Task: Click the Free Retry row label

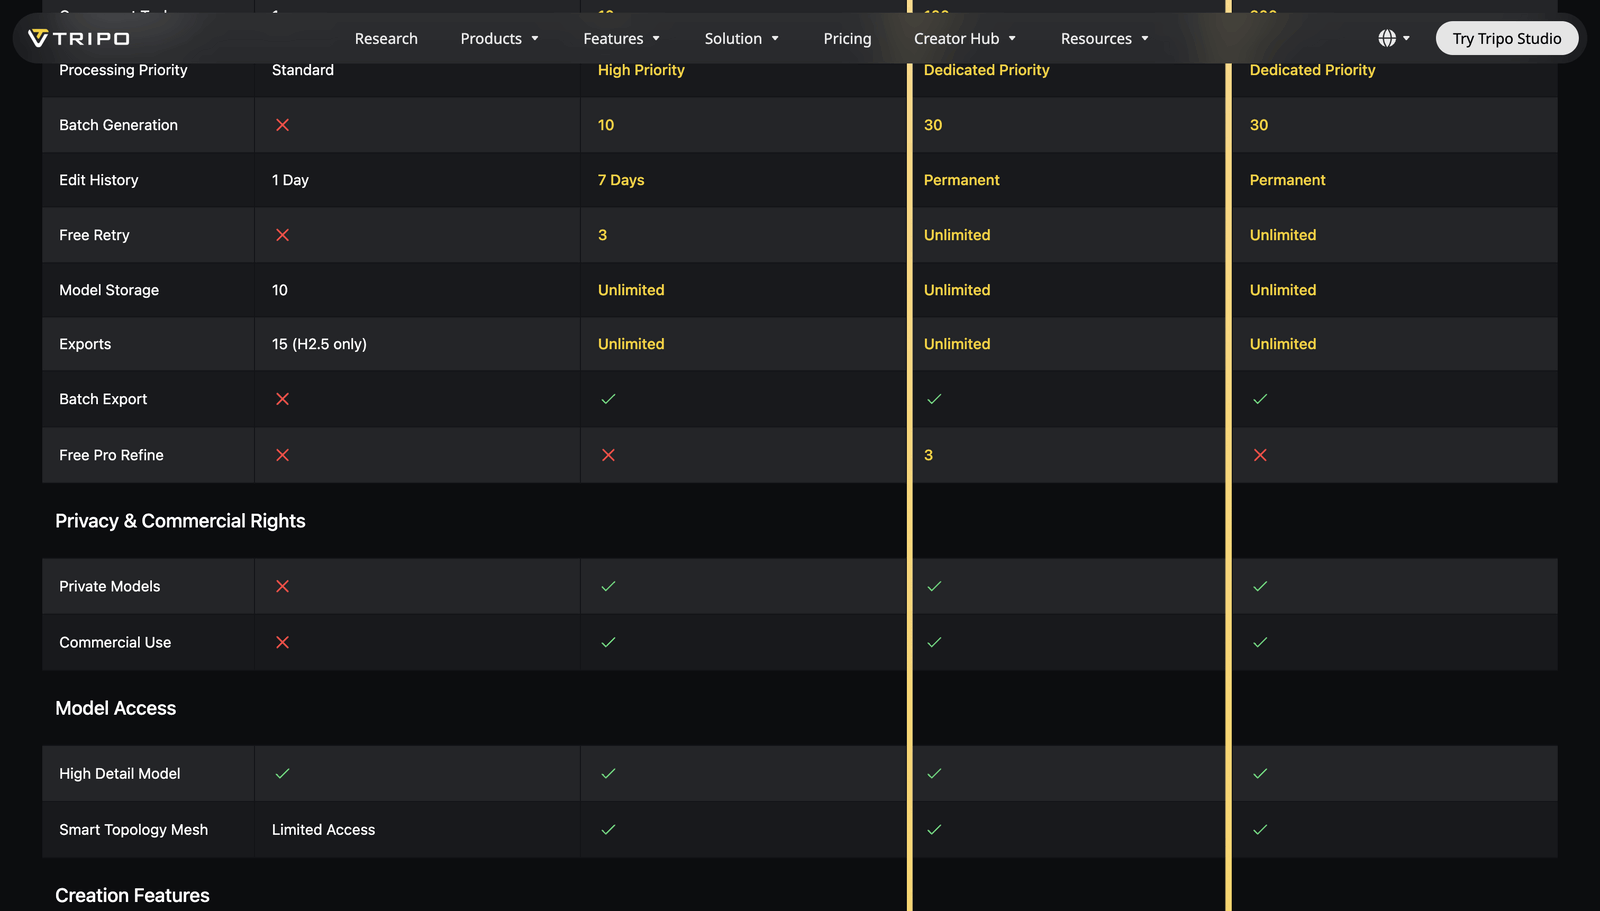Action: click(x=94, y=235)
